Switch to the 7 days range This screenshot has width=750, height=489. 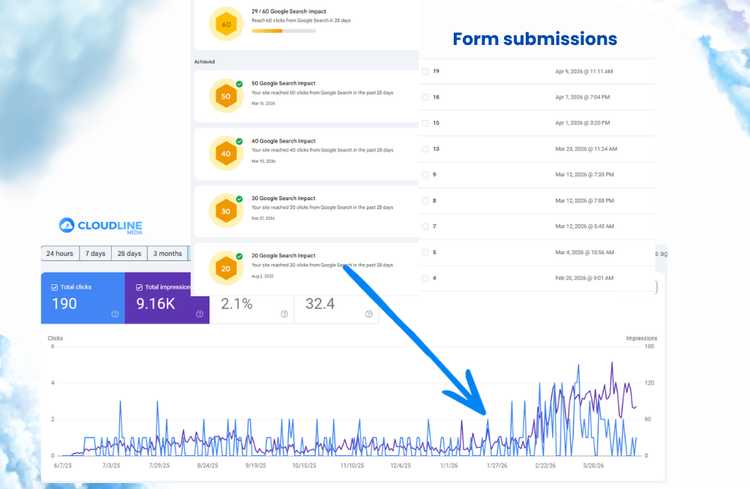95,254
